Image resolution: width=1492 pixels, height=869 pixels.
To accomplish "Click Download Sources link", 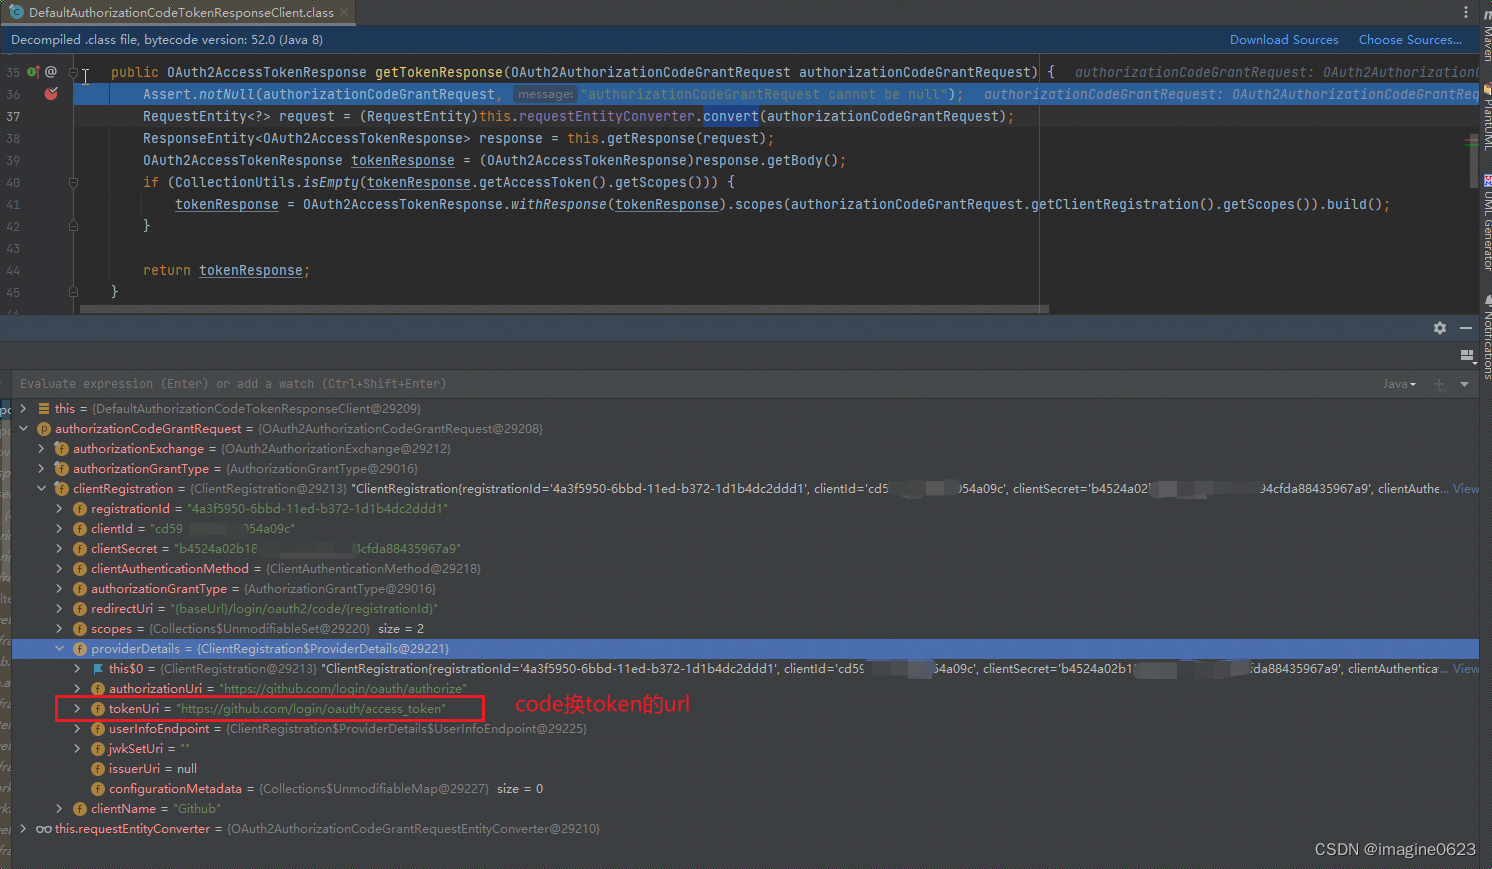I will tap(1284, 40).
